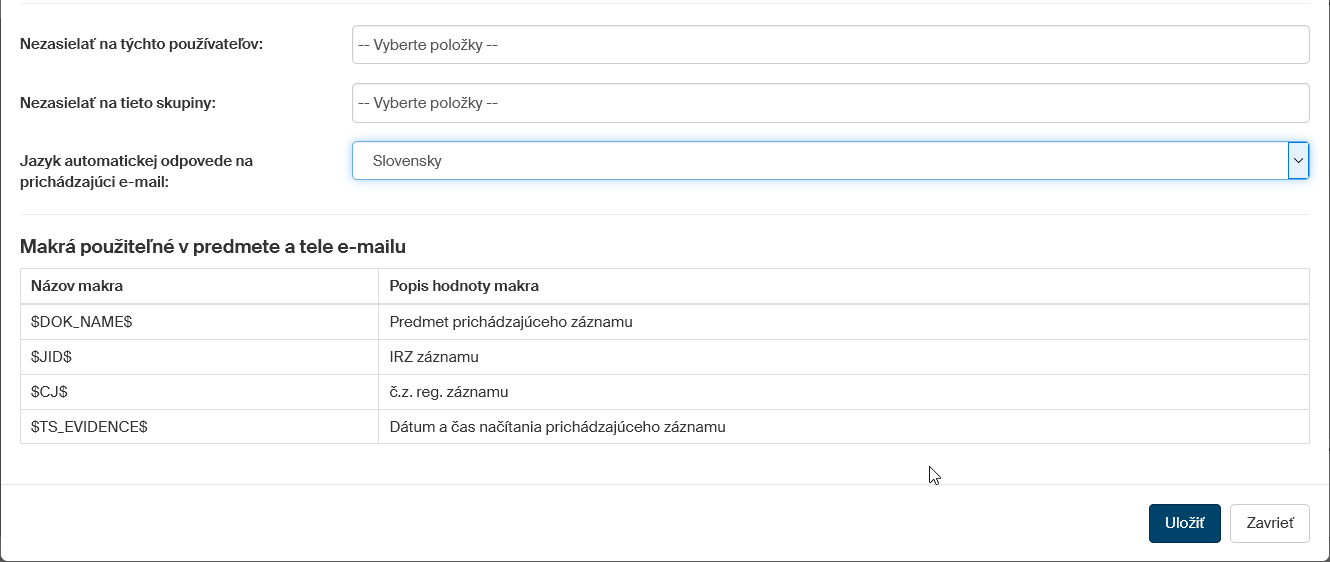This screenshot has height=562, width=1330.
Task: Select the $TS_EVIDENCE$ macro cell
Action: tap(90, 427)
